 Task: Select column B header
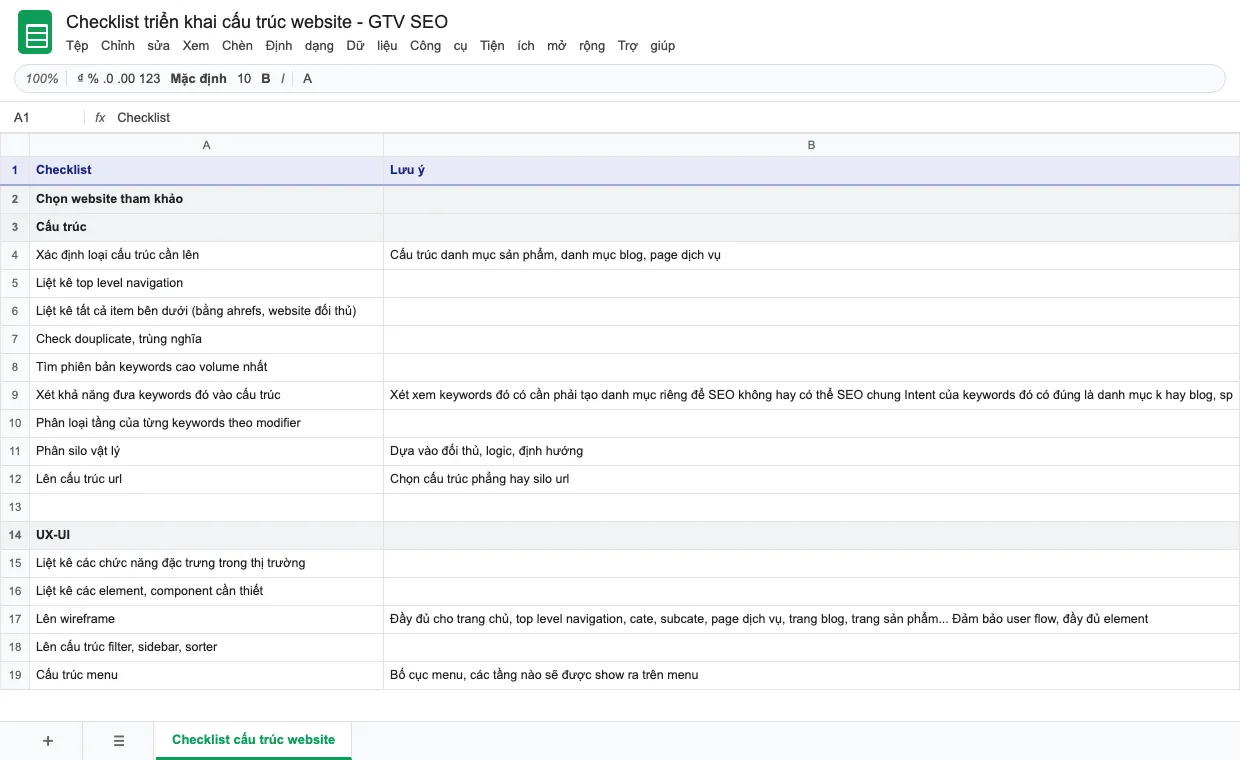[x=811, y=145]
